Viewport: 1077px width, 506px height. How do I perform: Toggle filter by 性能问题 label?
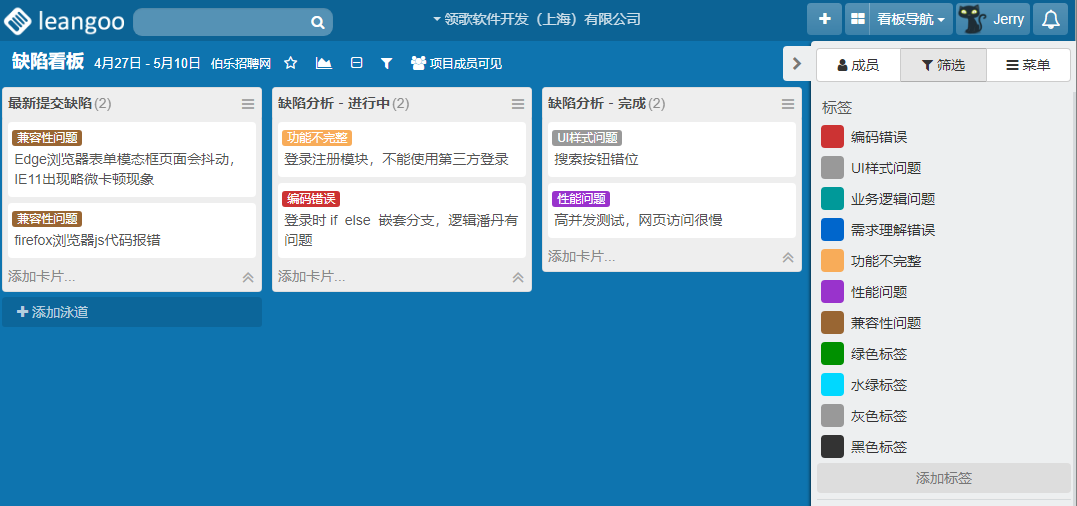(x=879, y=292)
